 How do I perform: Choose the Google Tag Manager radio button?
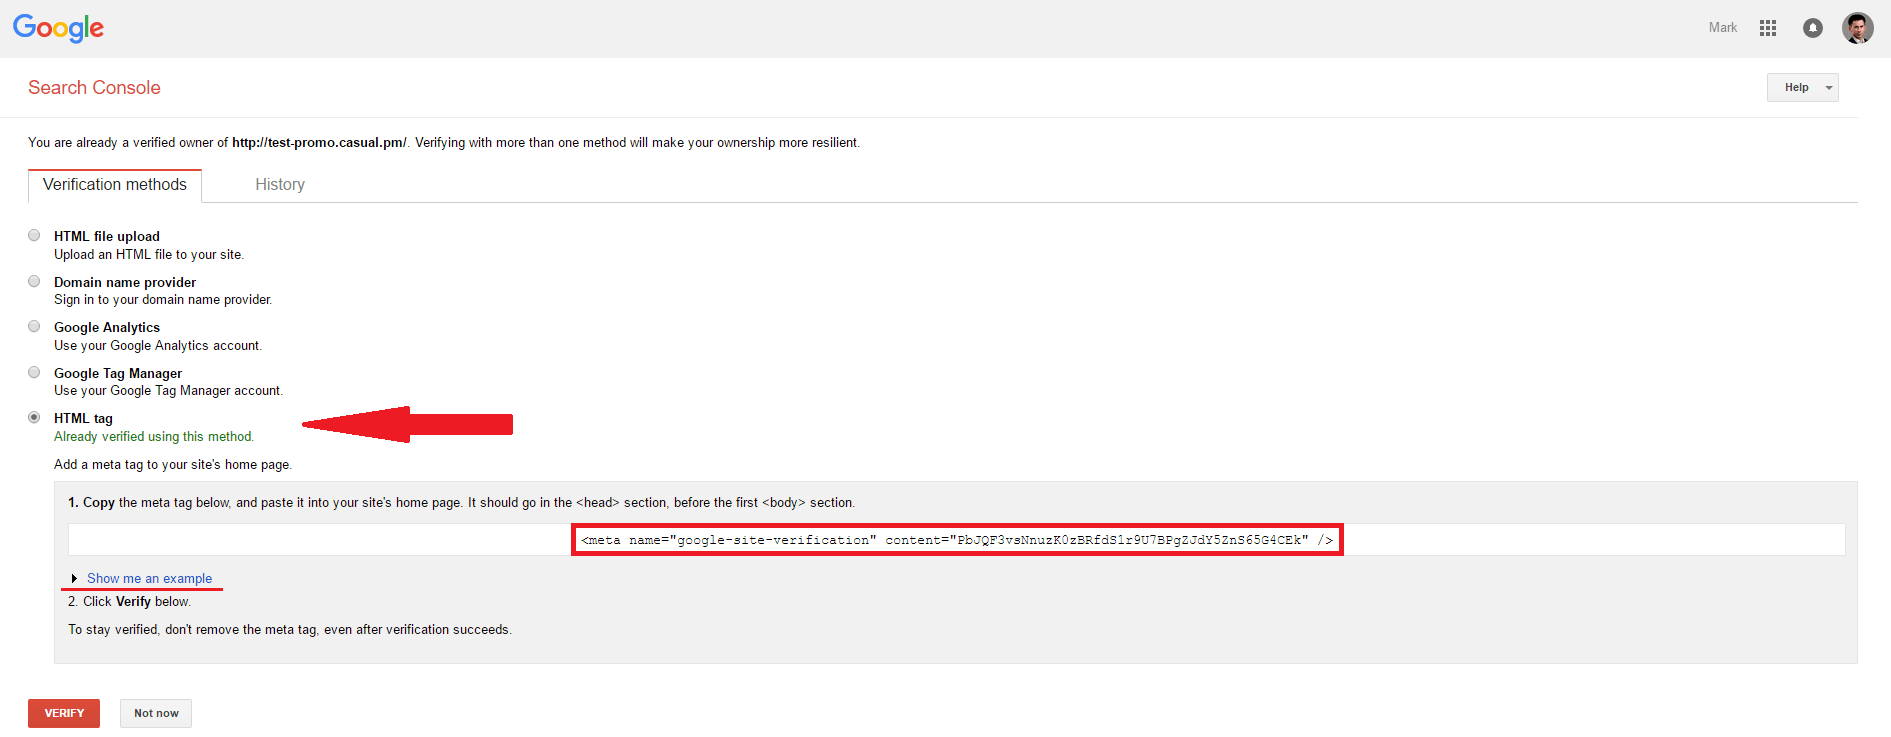(34, 373)
